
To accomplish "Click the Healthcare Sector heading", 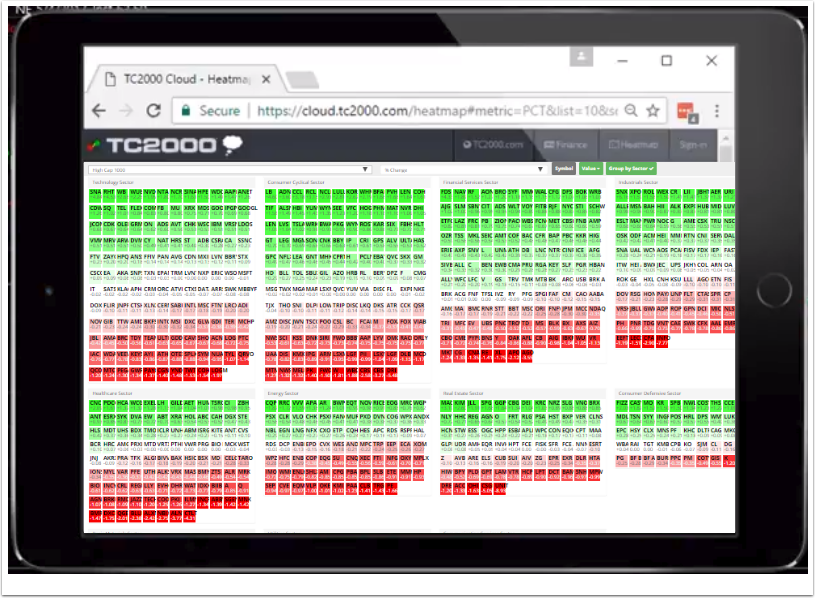I will pyautogui.click(x=112, y=393).
